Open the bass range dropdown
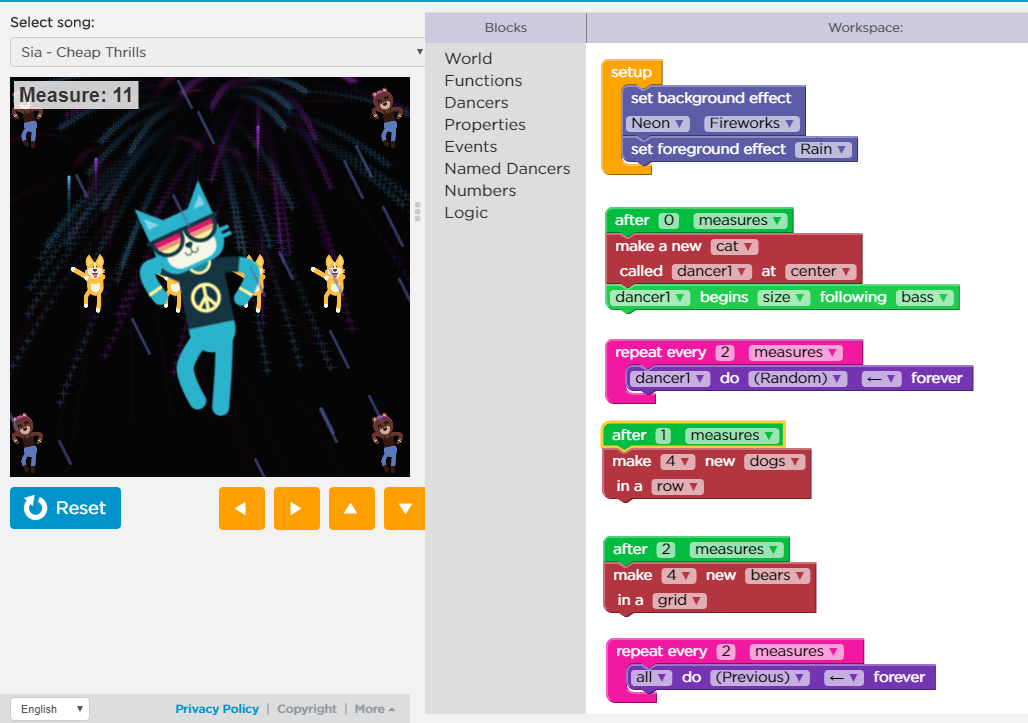This screenshot has width=1028, height=723. 924,298
